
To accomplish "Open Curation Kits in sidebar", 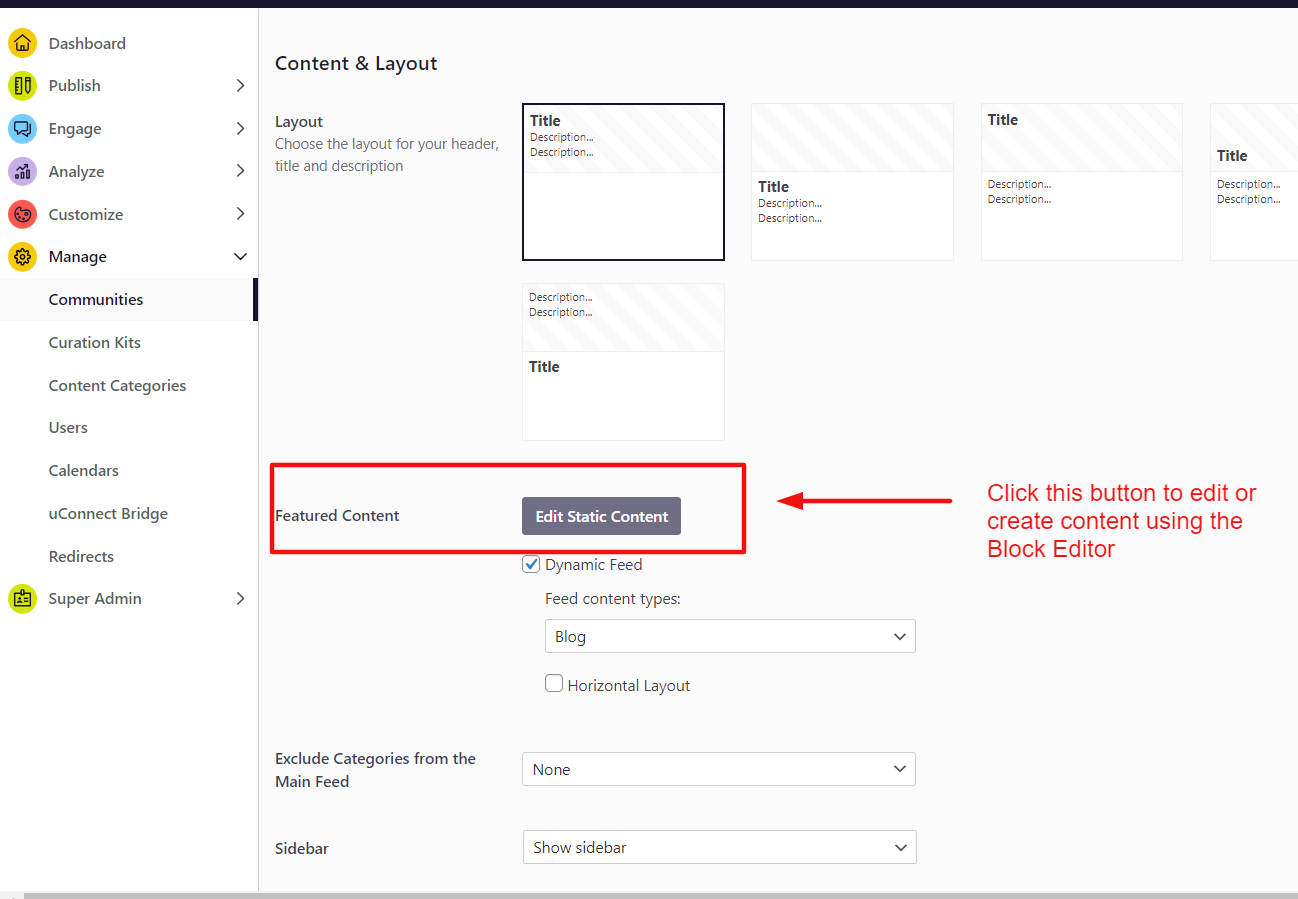I will (x=94, y=343).
